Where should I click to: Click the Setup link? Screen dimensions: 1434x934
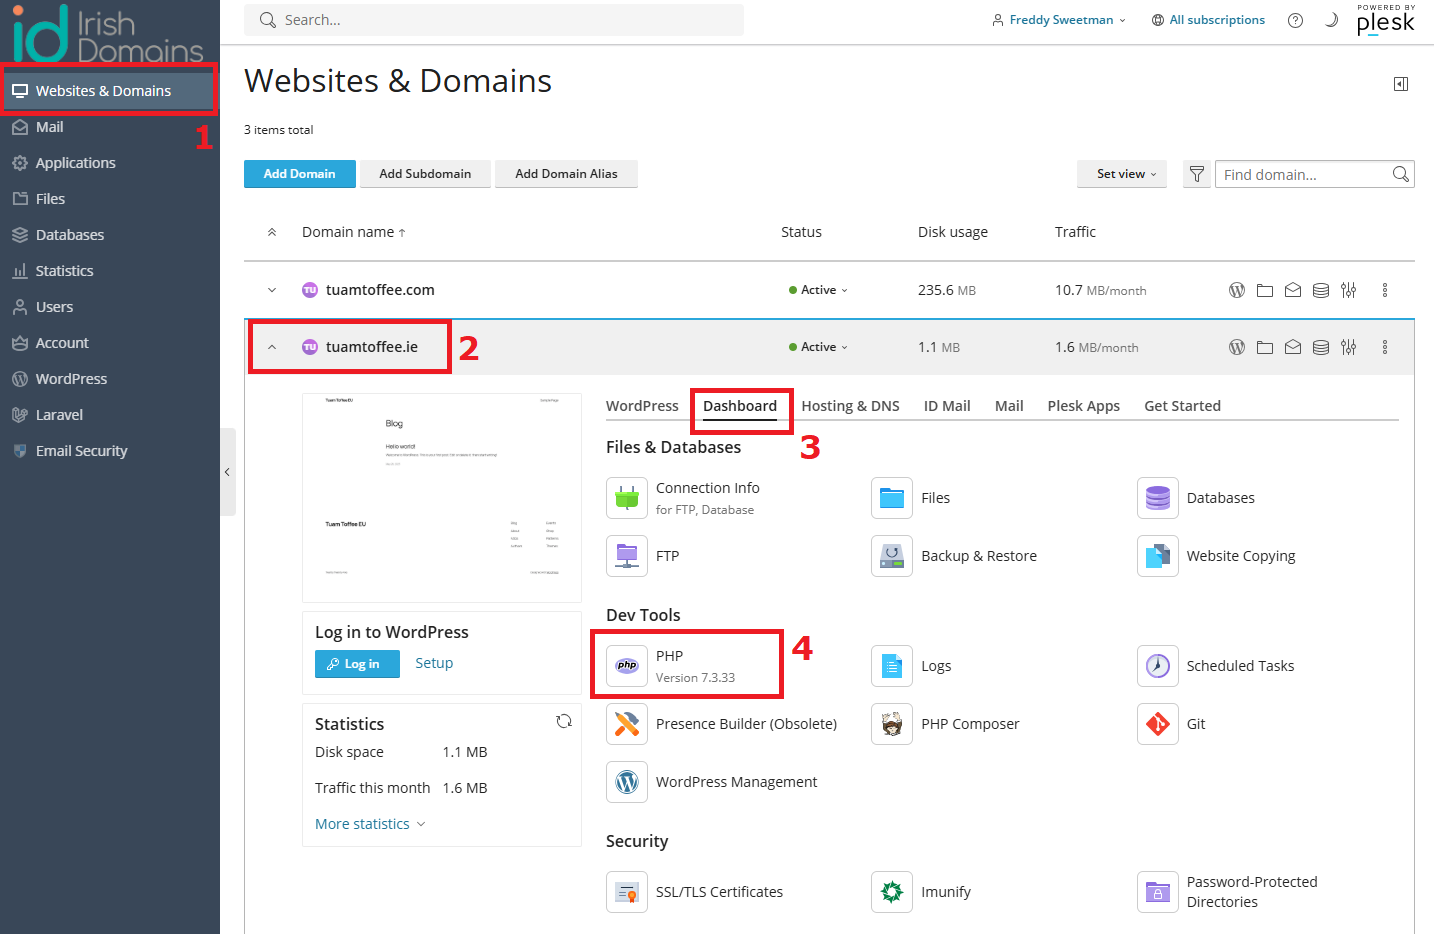click(x=434, y=663)
